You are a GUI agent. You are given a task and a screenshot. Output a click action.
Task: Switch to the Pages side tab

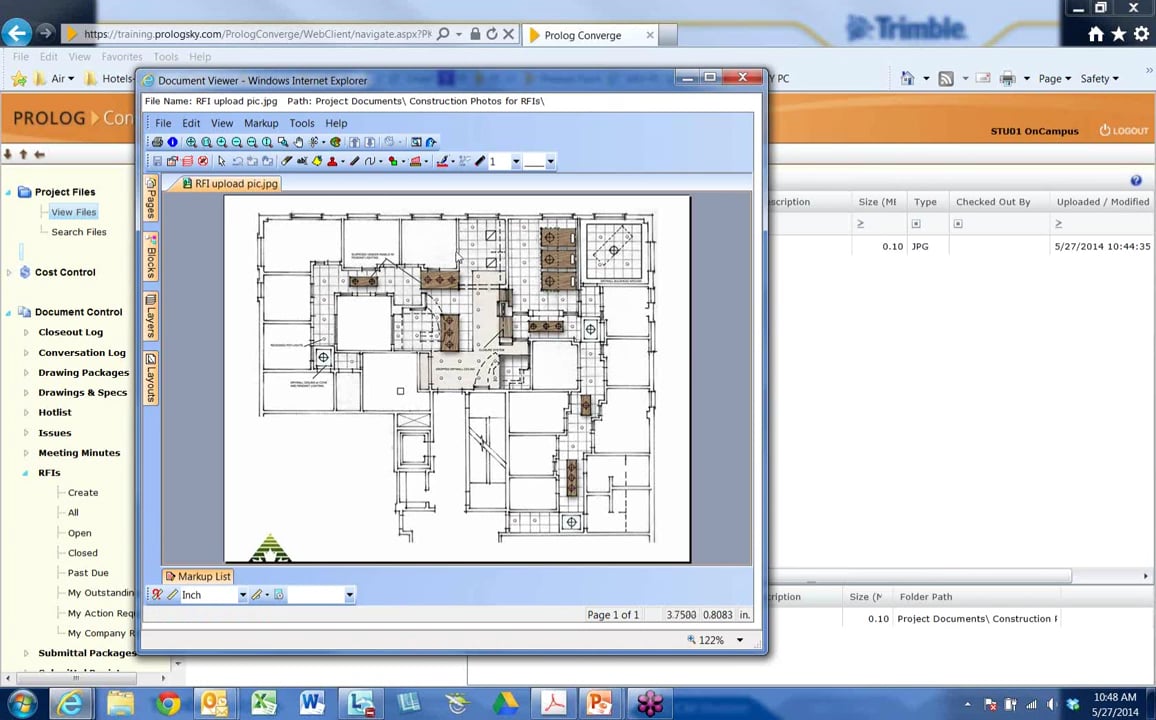click(150, 198)
